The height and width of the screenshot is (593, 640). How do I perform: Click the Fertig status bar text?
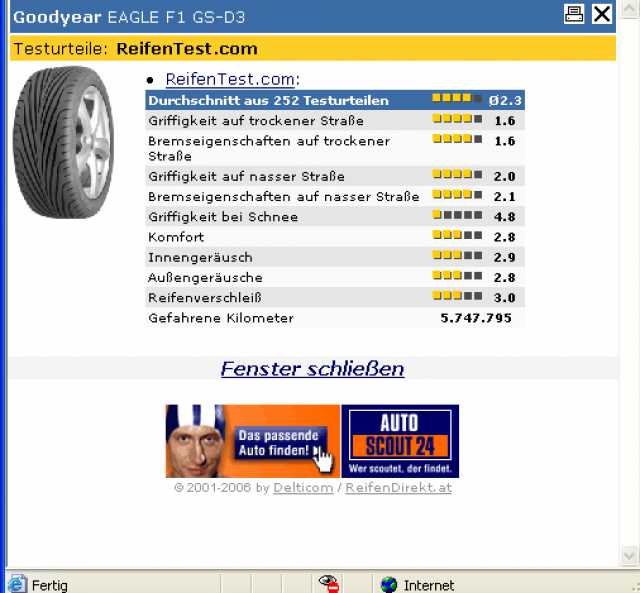point(50,586)
